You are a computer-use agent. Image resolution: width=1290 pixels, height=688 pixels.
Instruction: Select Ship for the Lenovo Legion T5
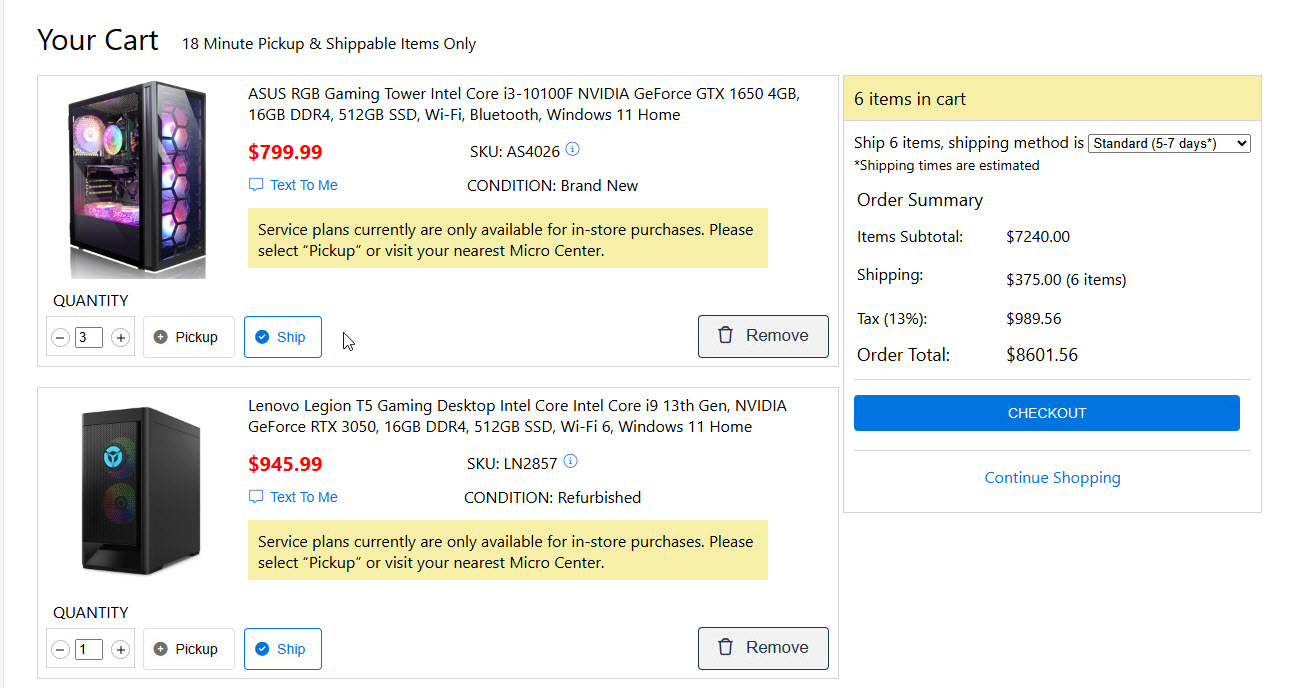tap(282, 649)
